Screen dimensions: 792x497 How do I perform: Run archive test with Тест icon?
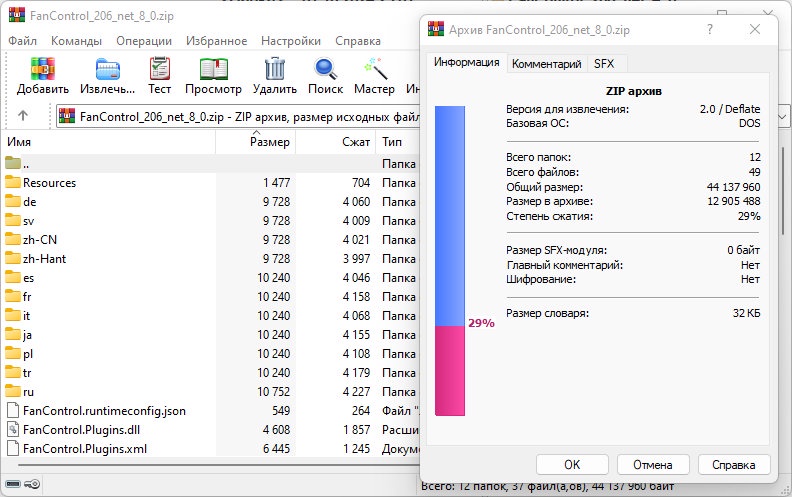click(160, 70)
